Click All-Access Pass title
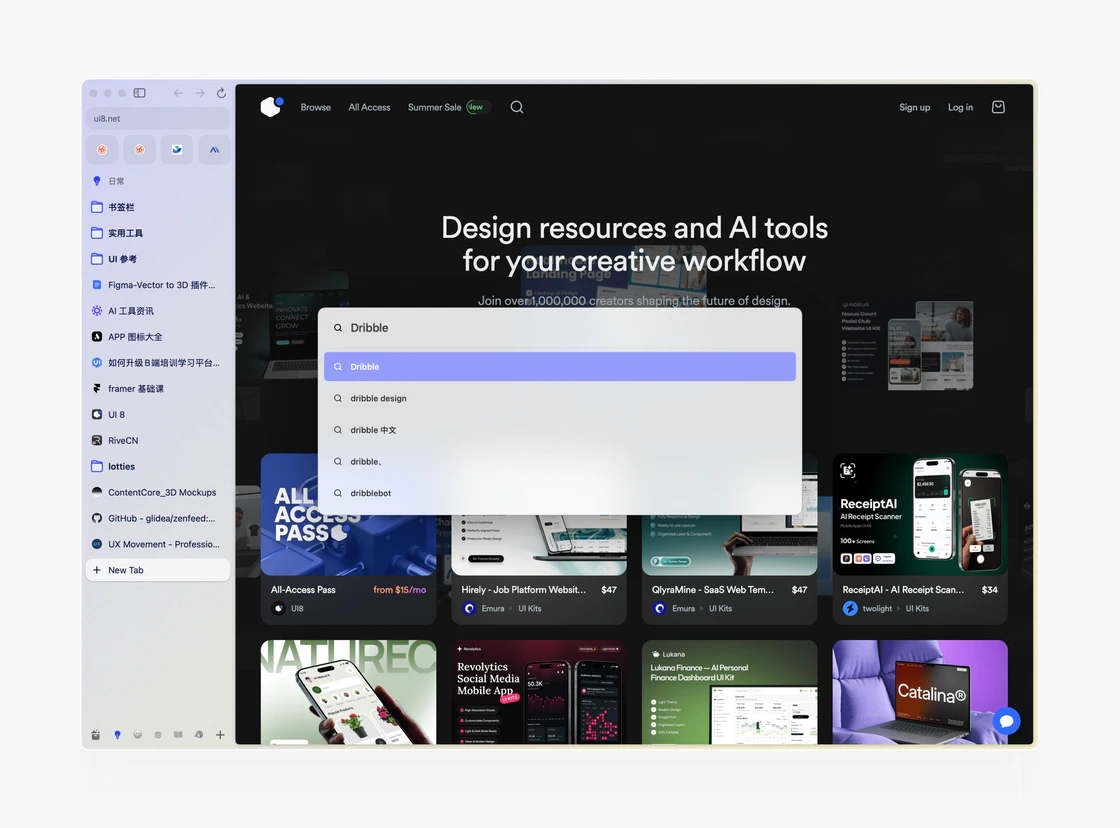The height and width of the screenshot is (828, 1120). (303, 590)
